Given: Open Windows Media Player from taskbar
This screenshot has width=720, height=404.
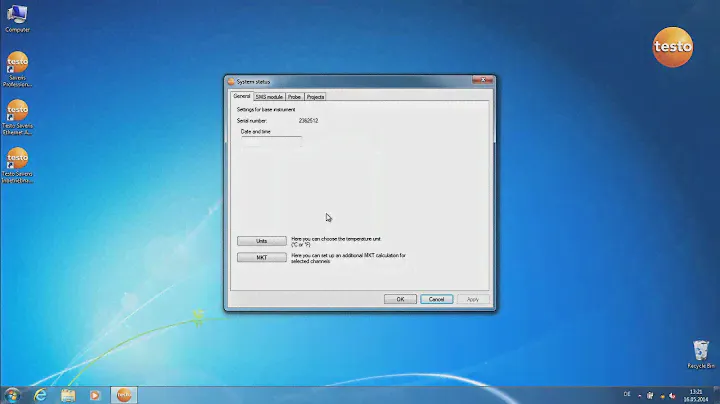Looking at the screenshot, I should coord(95,394).
